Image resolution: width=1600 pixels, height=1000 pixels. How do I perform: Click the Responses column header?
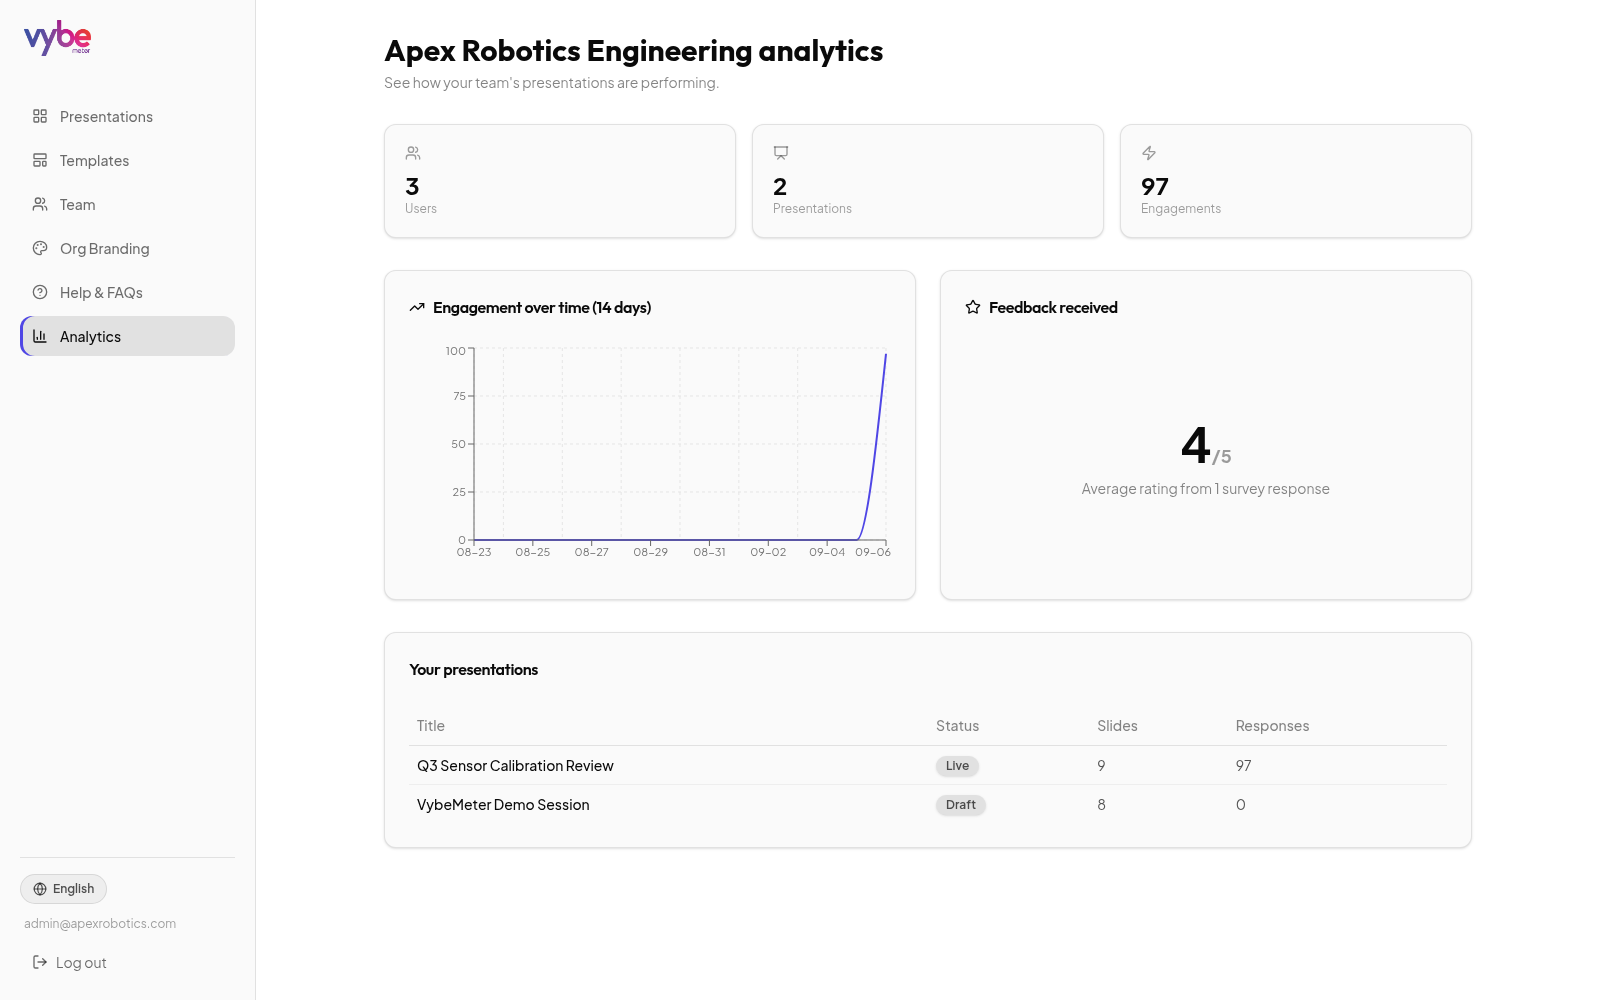[1272, 726]
